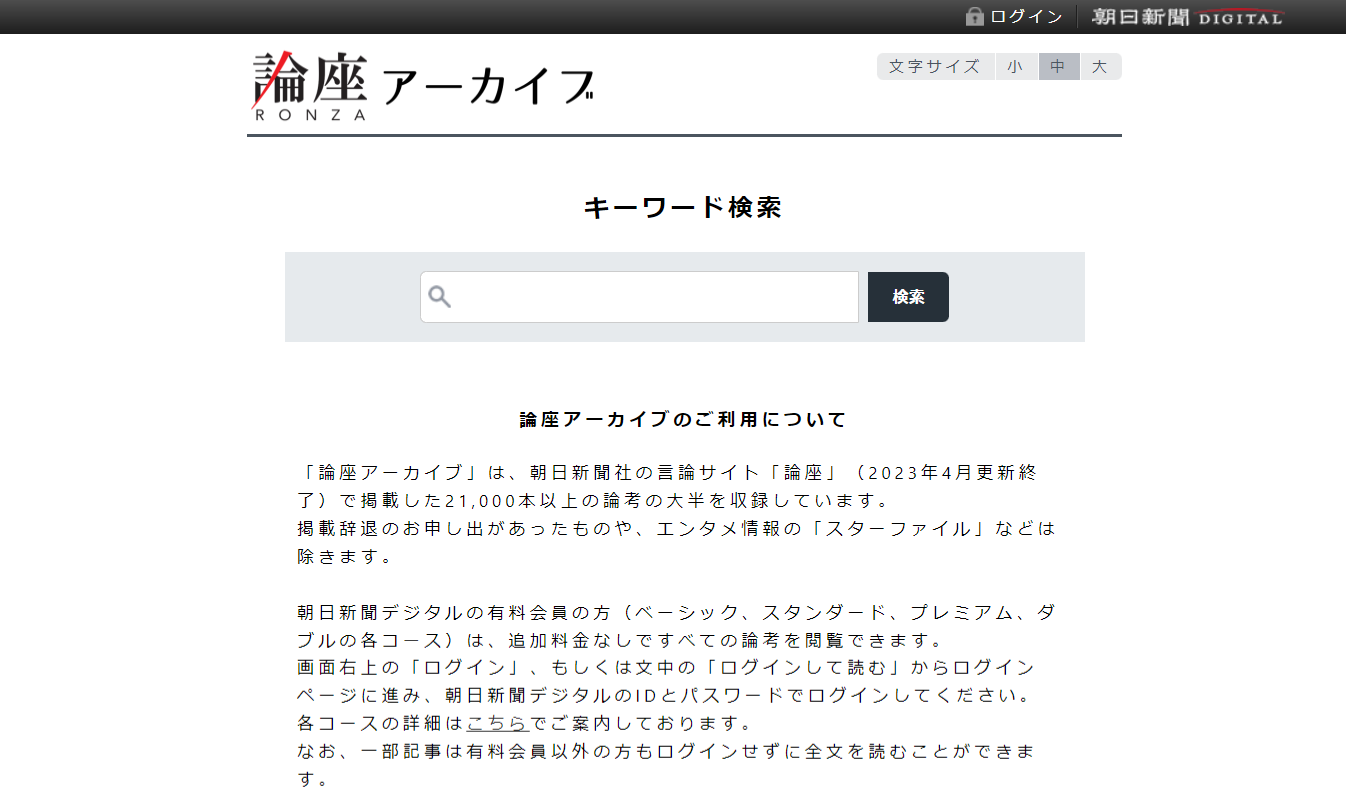Image resolution: width=1346 pixels, height=806 pixels.
Task: Focus the keyword search input field
Action: (x=640, y=297)
